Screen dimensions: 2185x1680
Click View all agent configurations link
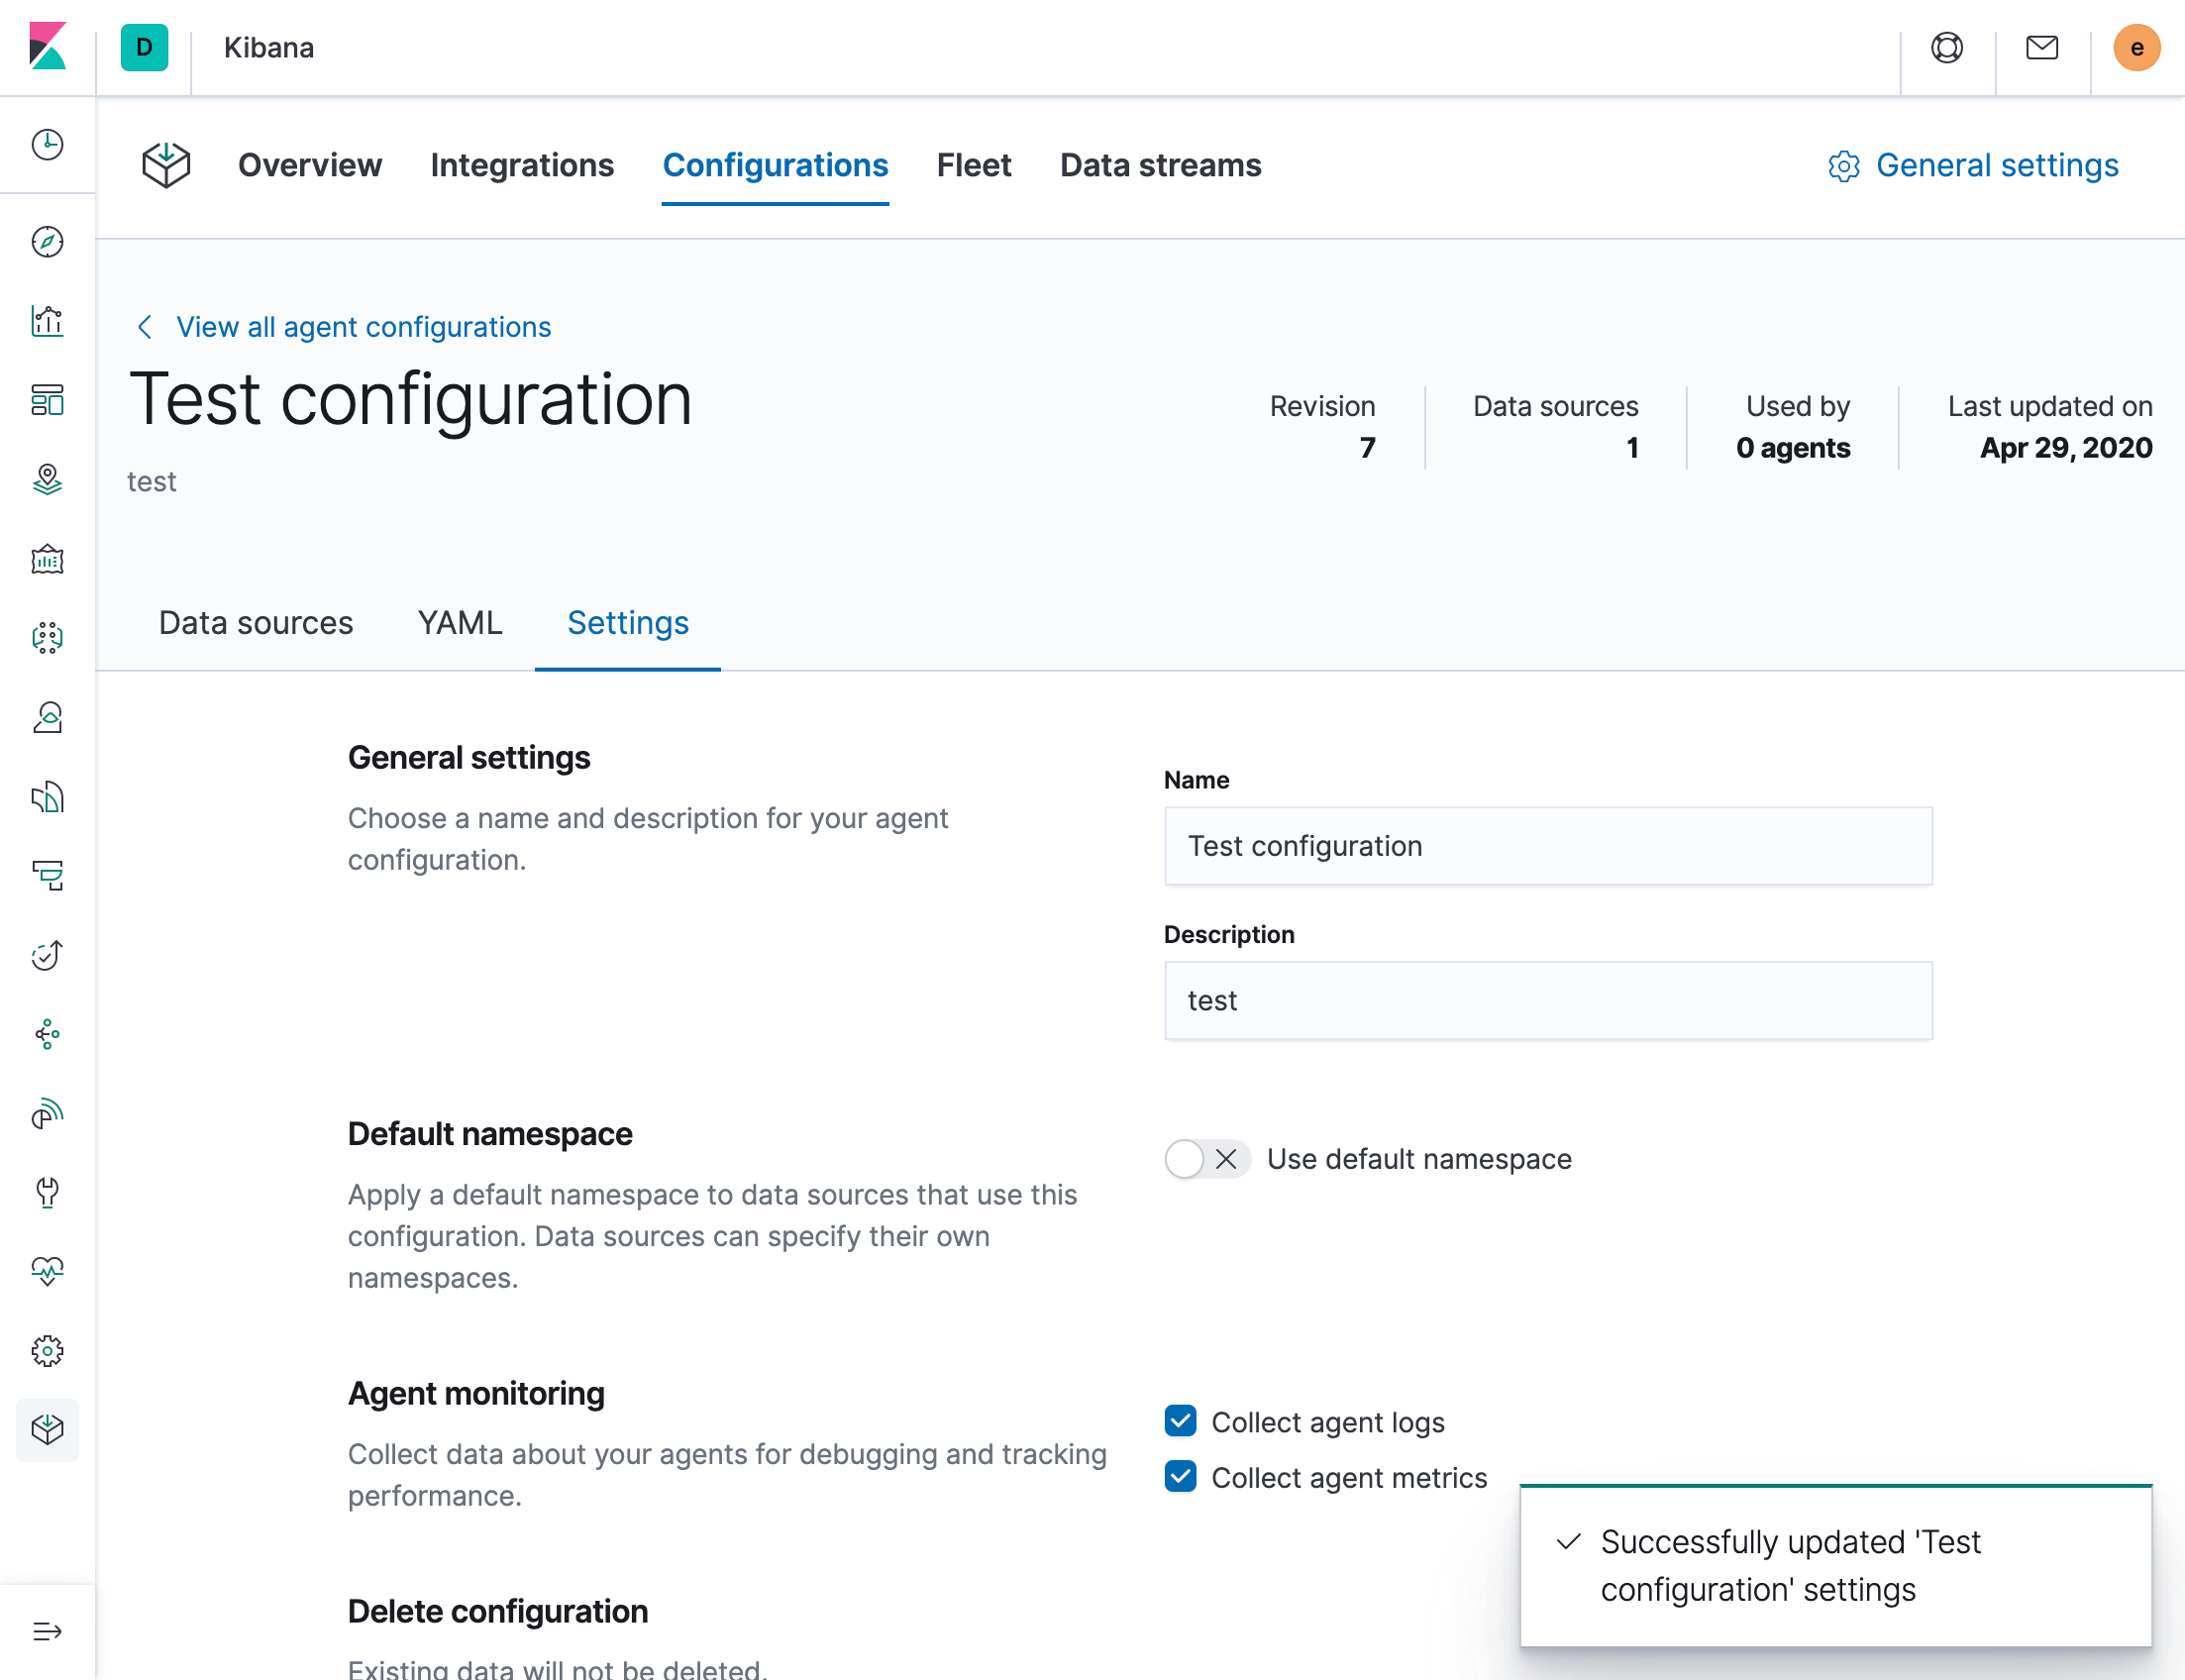[363, 327]
